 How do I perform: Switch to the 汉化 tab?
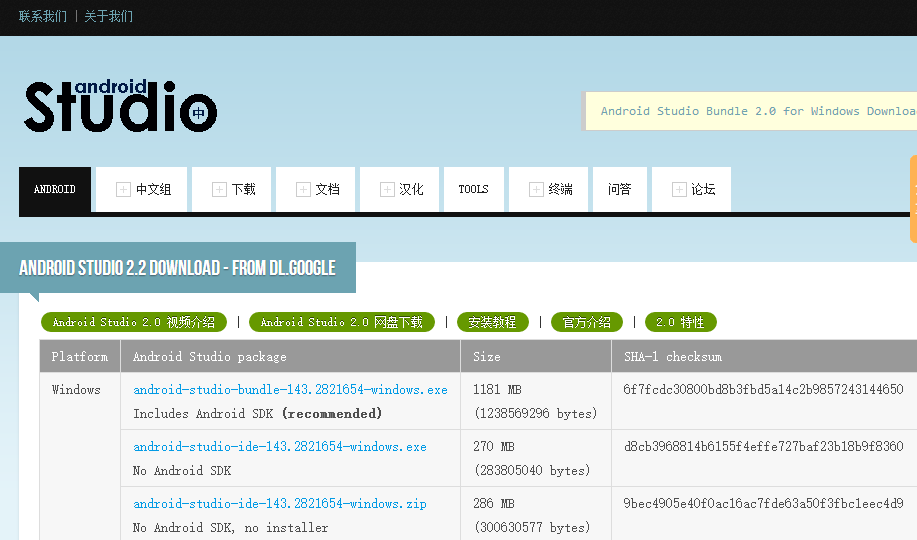coord(399,190)
